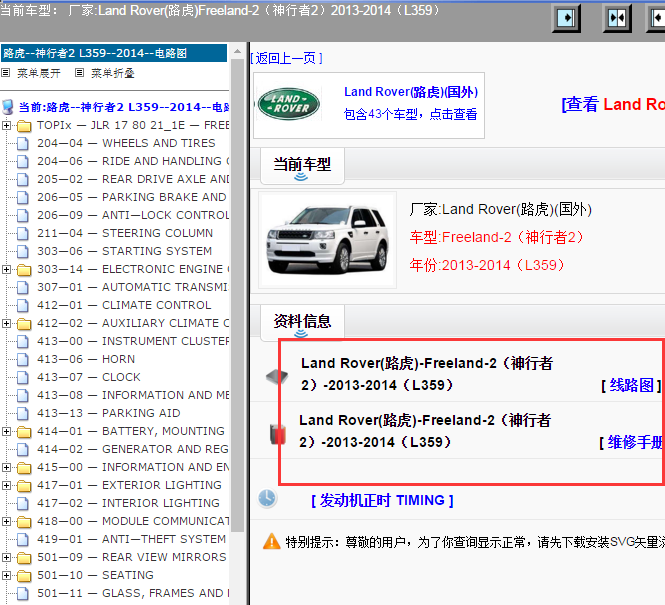Open the 返回上一页 link
The height and width of the screenshot is (605, 665).
coord(286,58)
